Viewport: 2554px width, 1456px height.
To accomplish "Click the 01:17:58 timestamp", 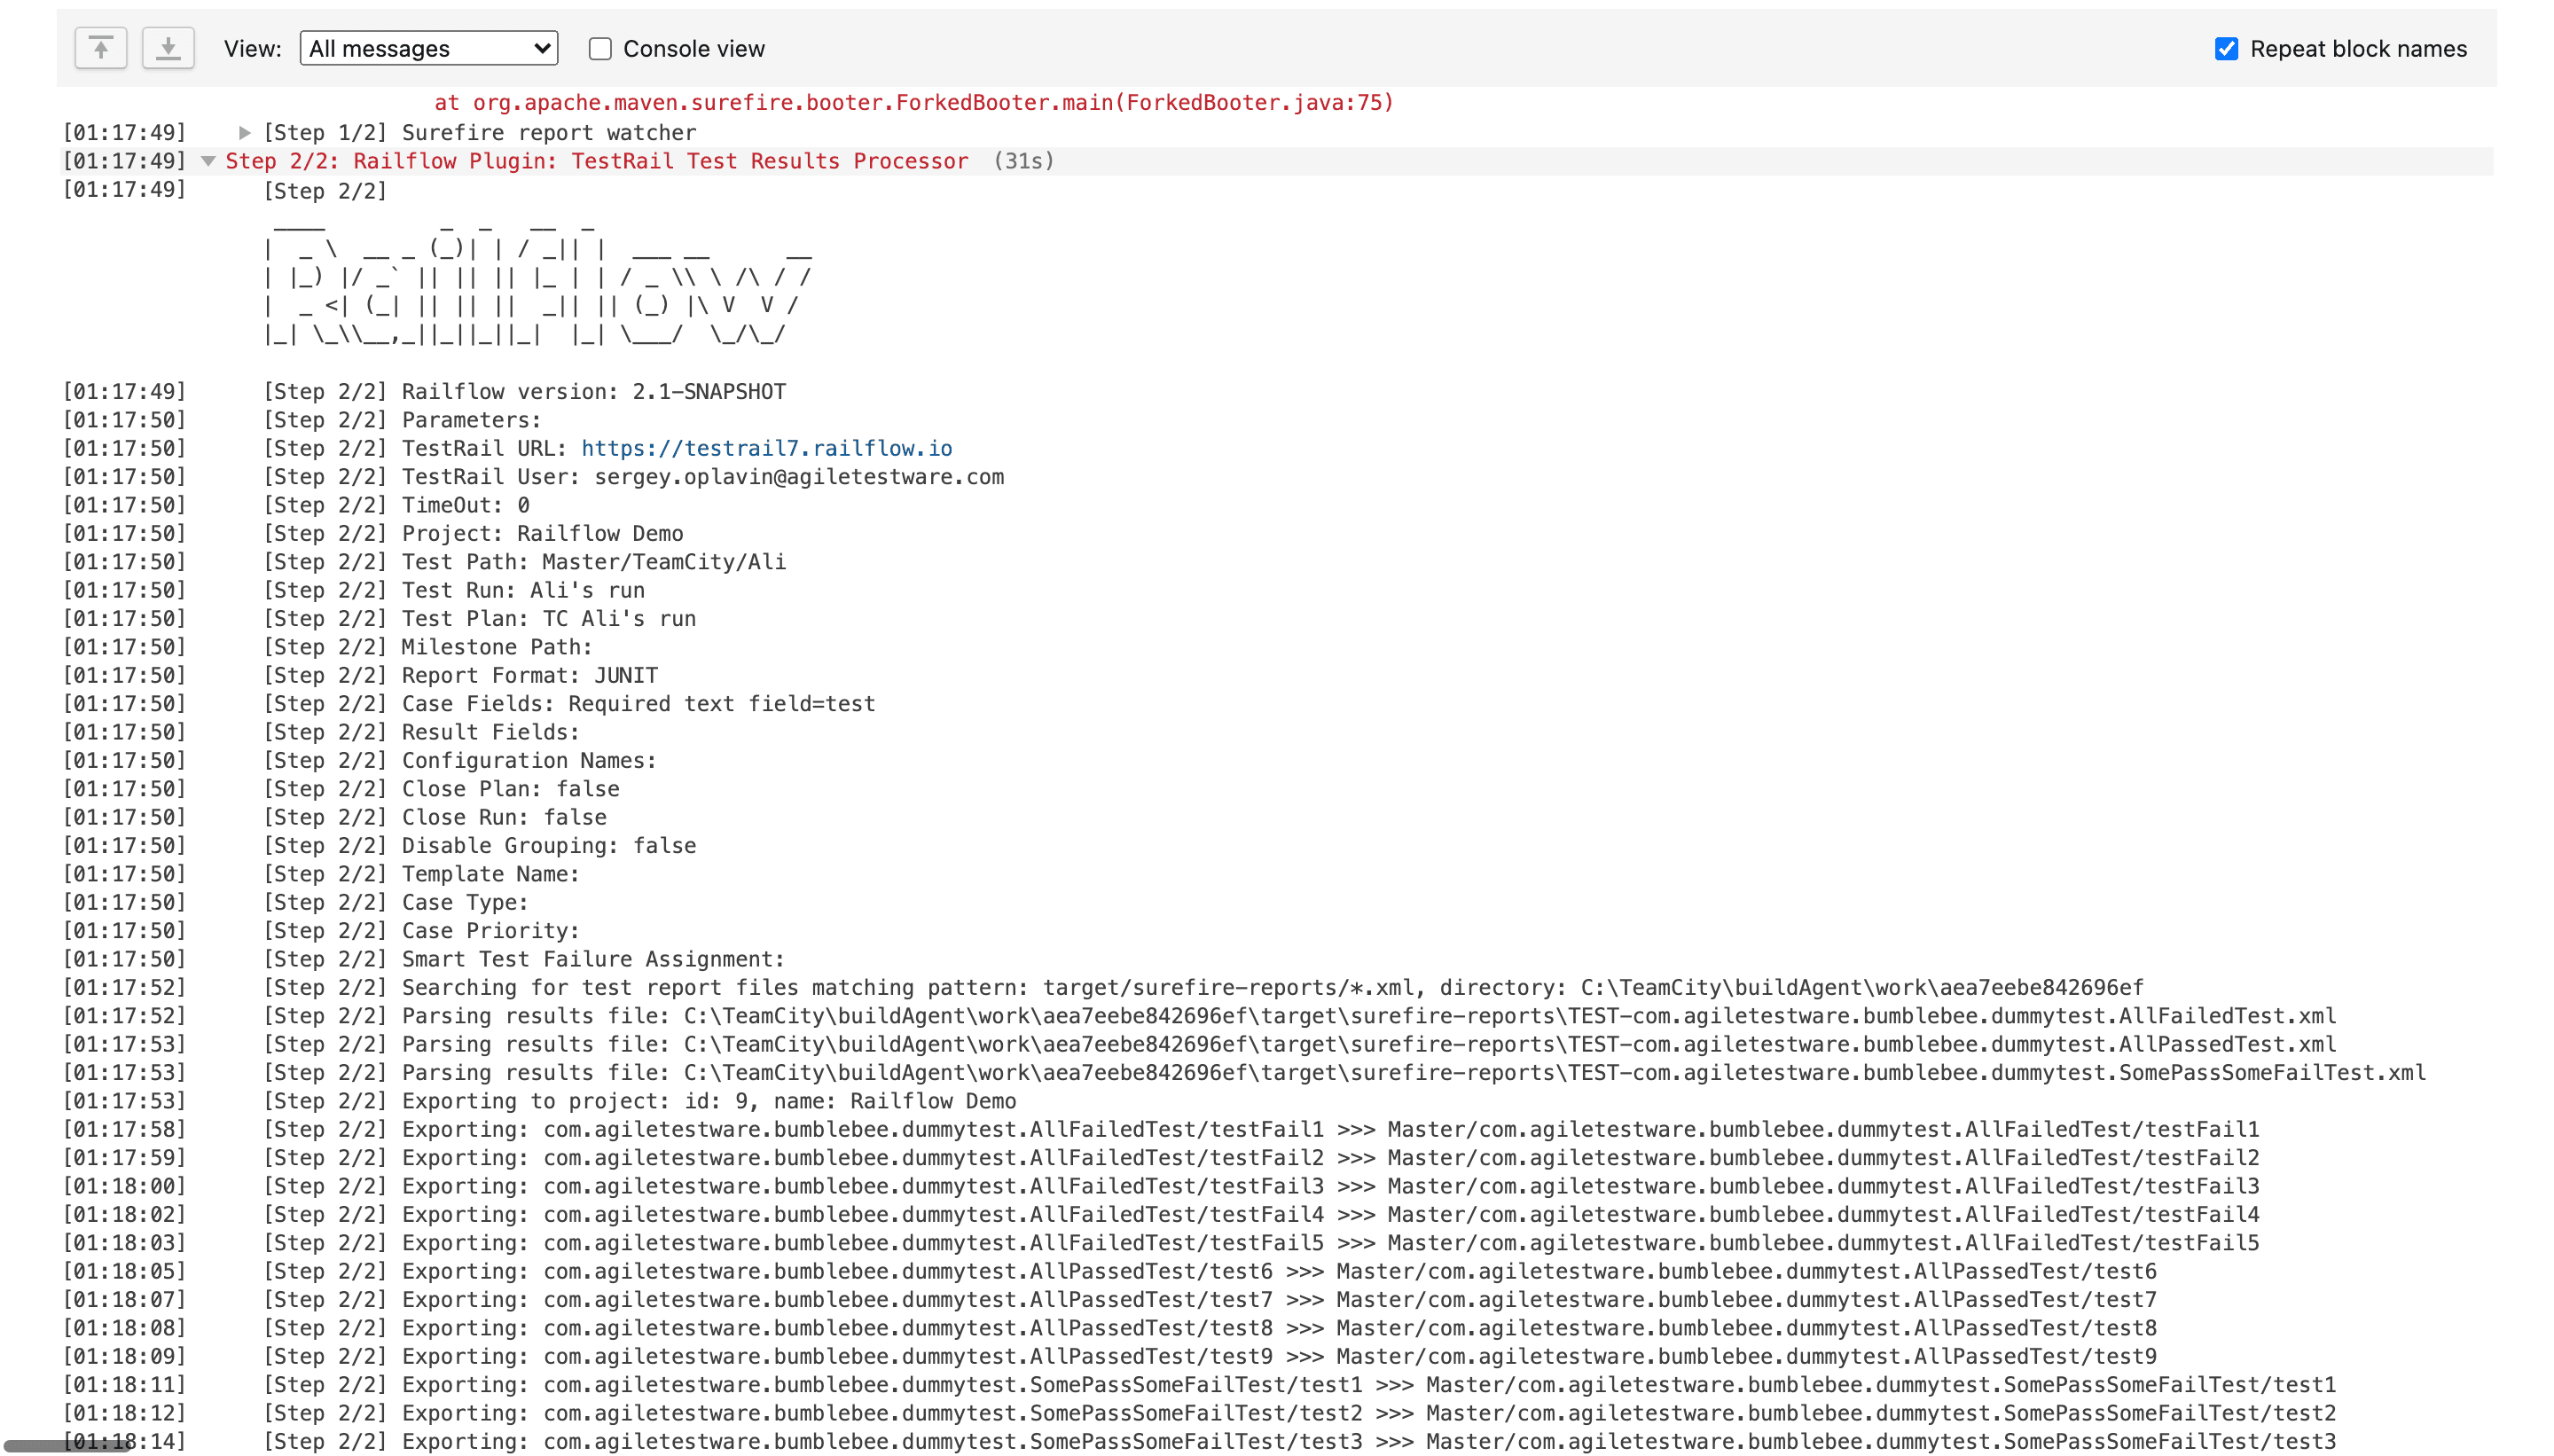I will point(125,1130).
